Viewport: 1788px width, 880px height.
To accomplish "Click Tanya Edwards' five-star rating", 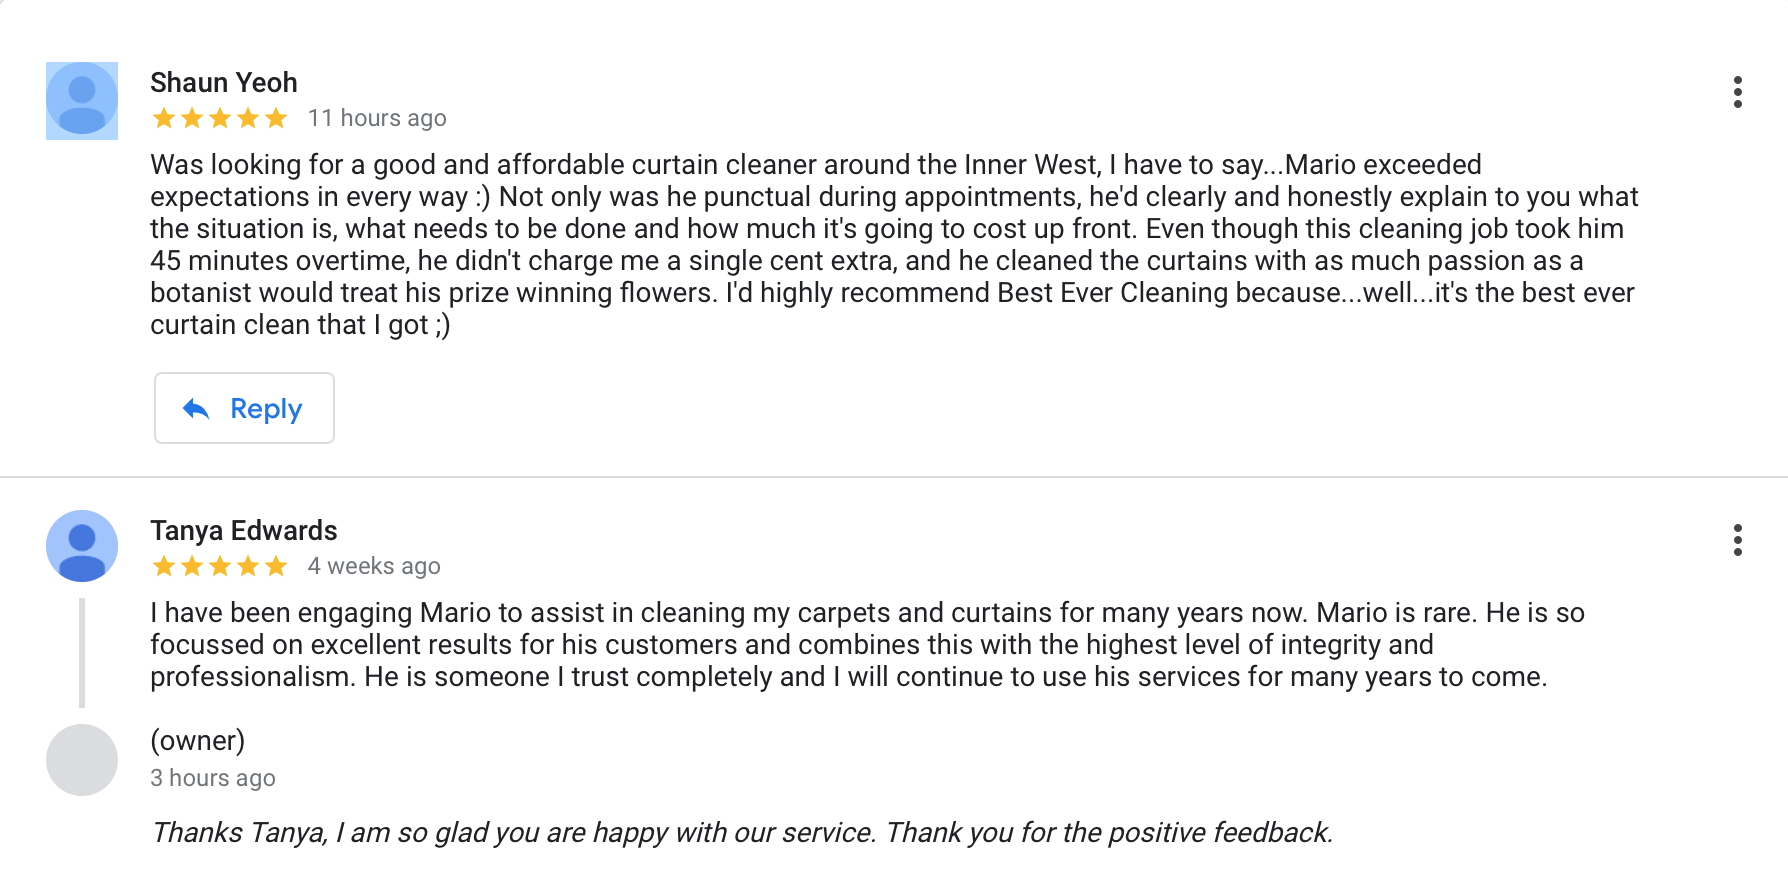I will (220, 567).
